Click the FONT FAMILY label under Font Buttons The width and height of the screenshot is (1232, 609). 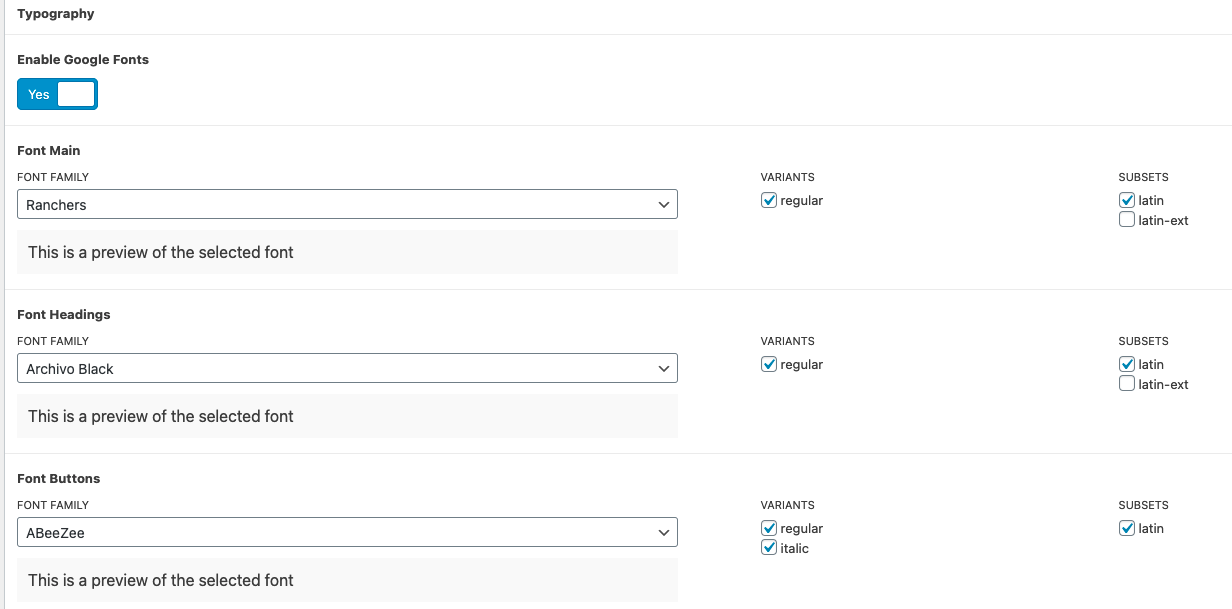[x=53, y=505]
